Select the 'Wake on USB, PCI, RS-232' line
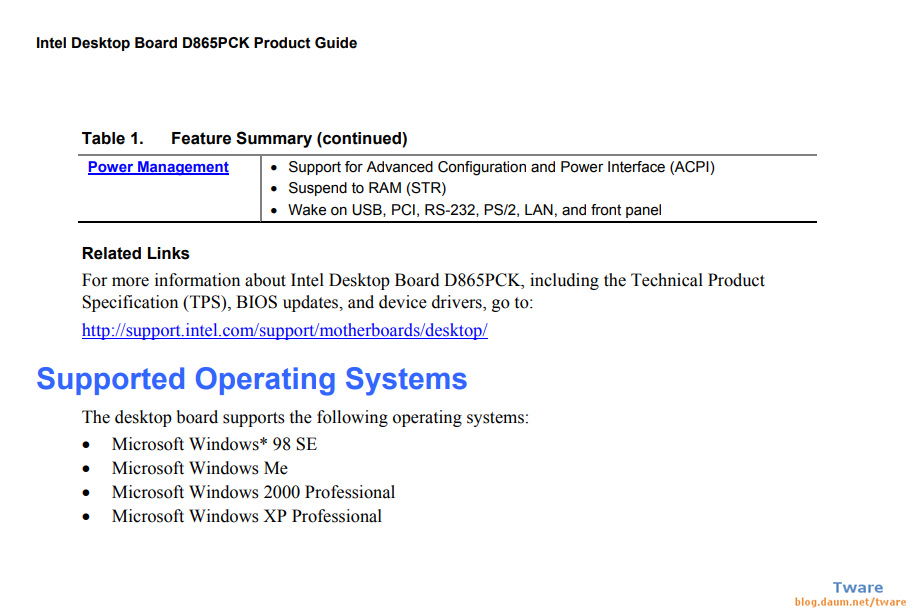This screenshot has width=913, height=608. (475, 210)
